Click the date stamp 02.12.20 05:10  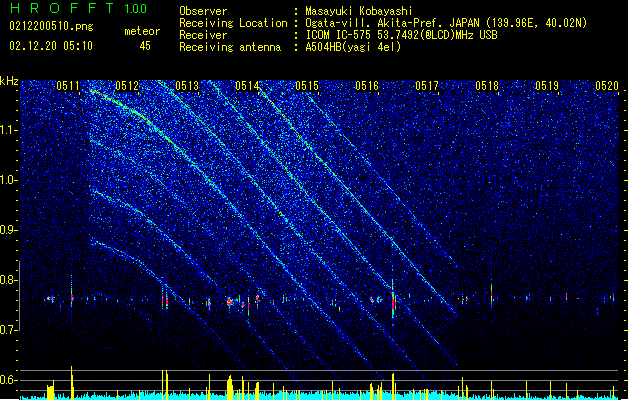pyautogui.click(x=51, y=46)
